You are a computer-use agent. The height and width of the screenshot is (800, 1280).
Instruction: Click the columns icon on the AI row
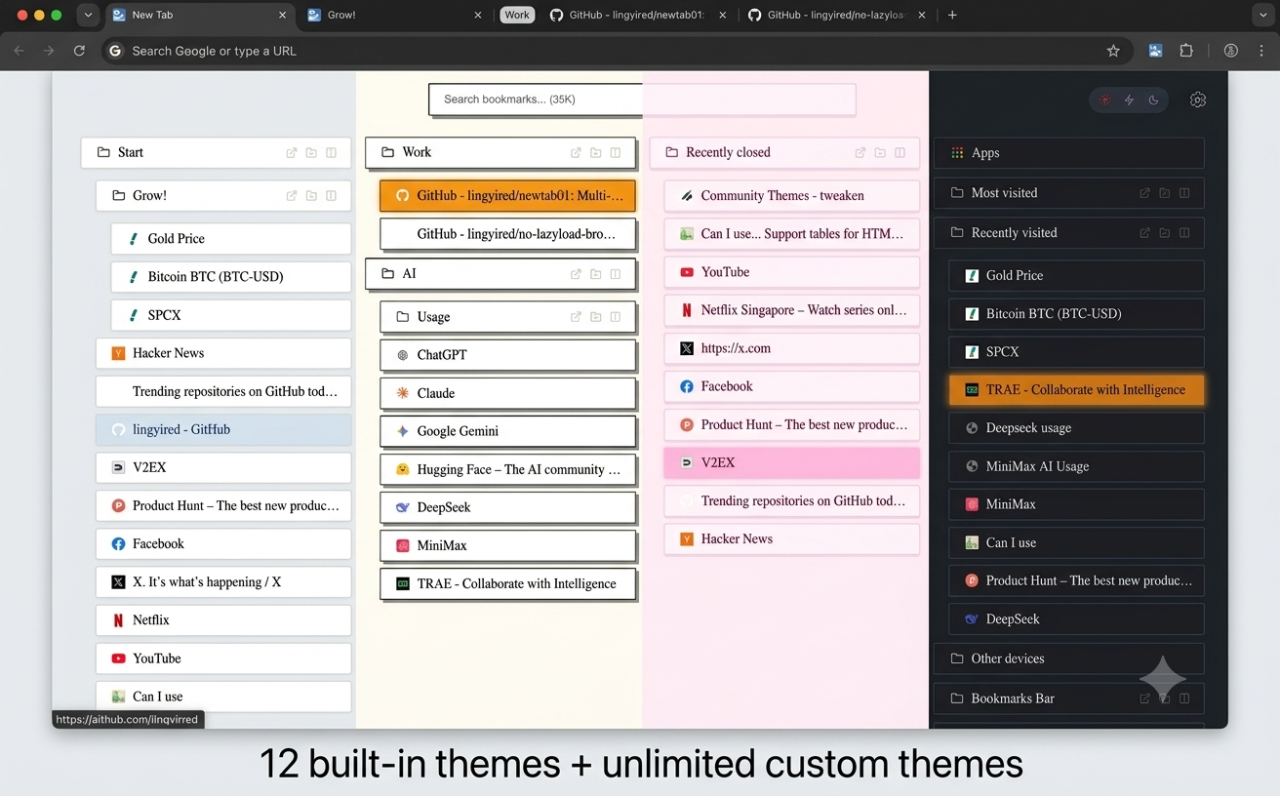(615, 274)
